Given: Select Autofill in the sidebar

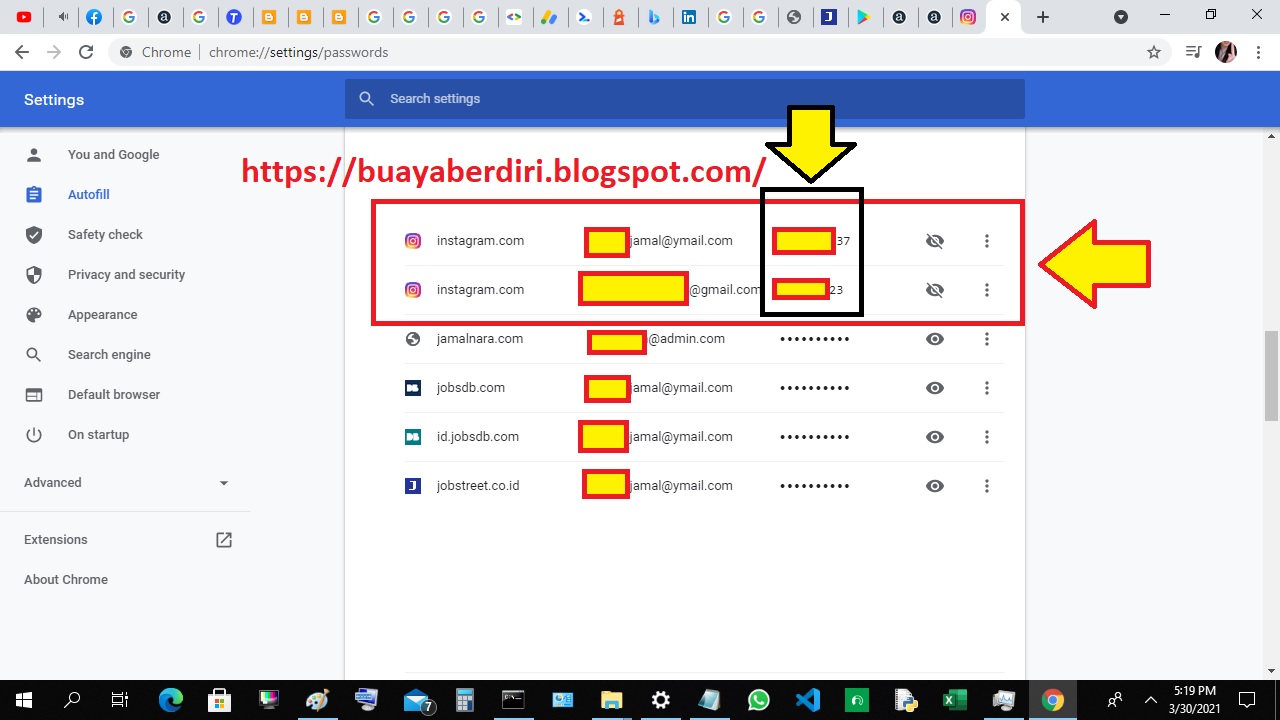Looking at the screenshot, I should (x=88, y=195).
